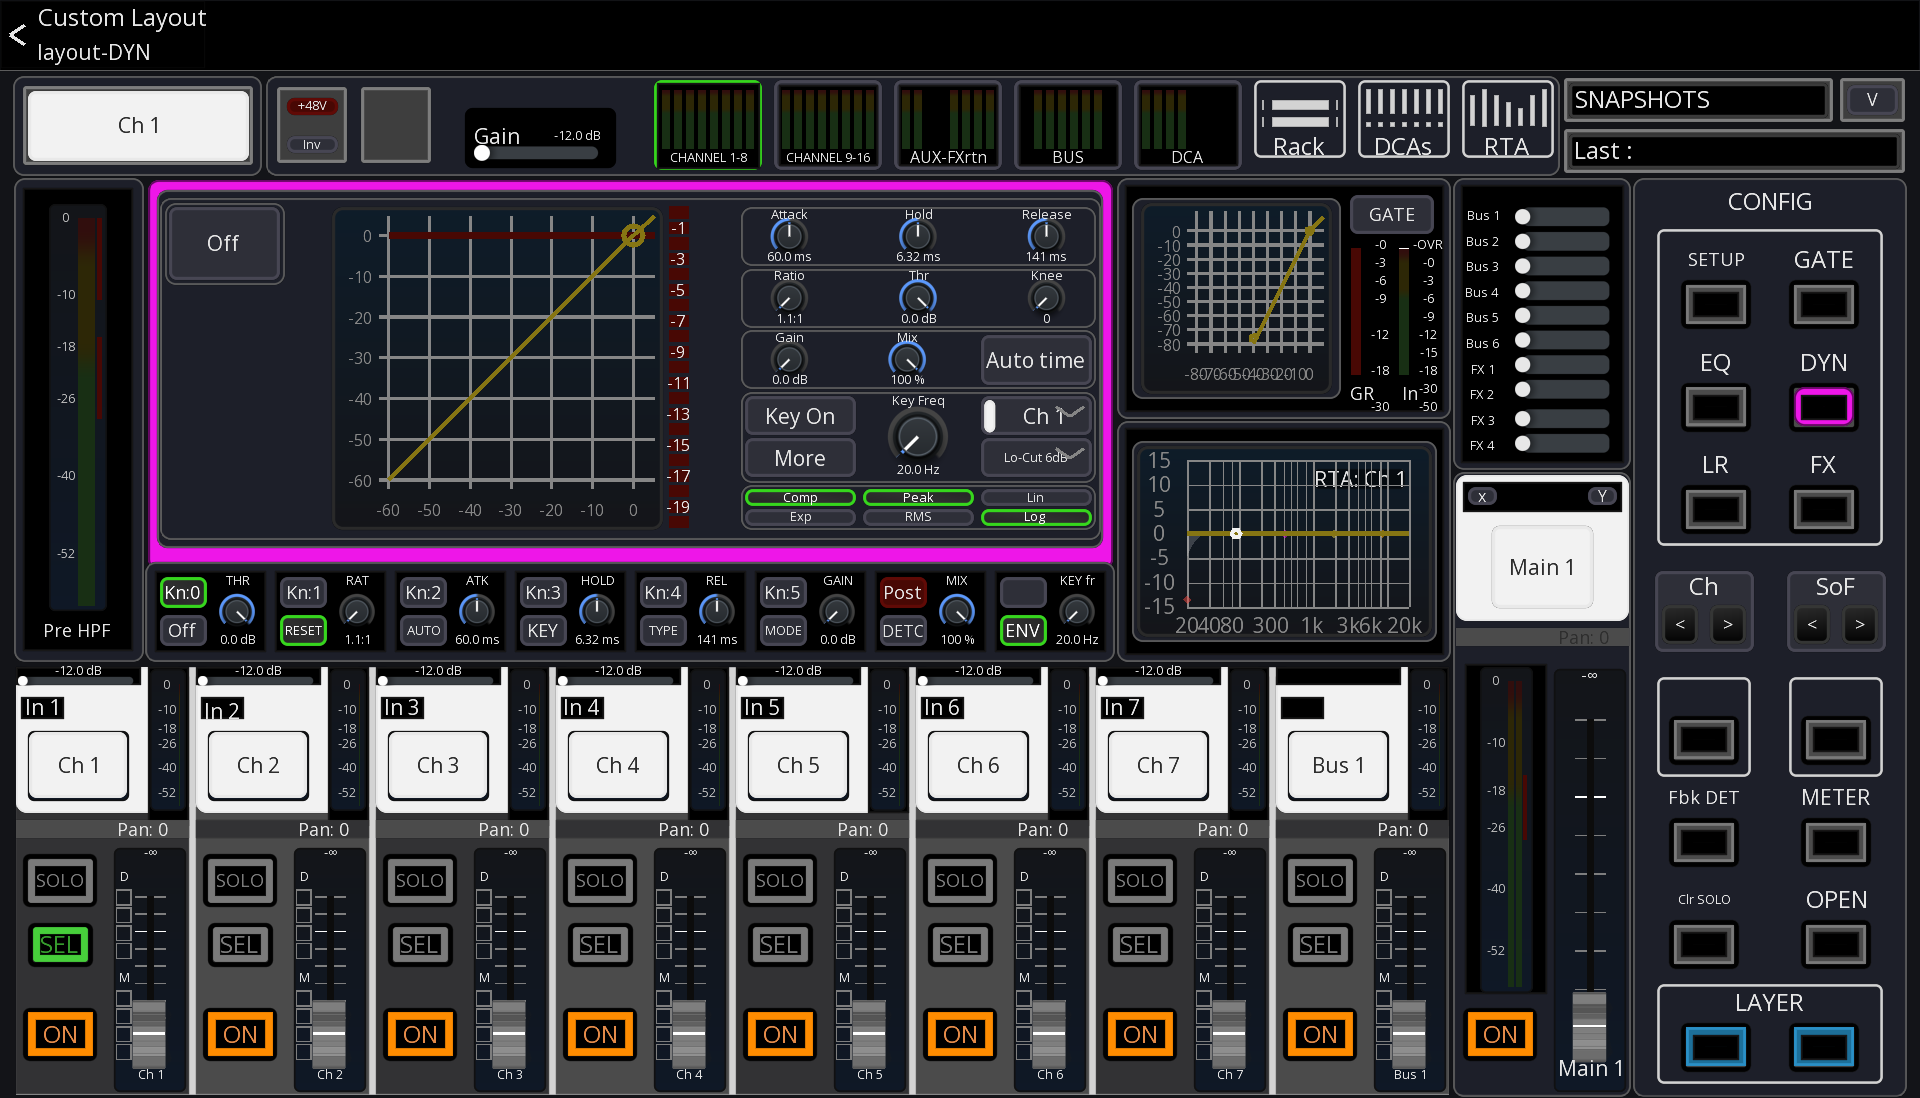Mute Ch 5 using its ON button

pyautogui.click(x=780, y=1034)
